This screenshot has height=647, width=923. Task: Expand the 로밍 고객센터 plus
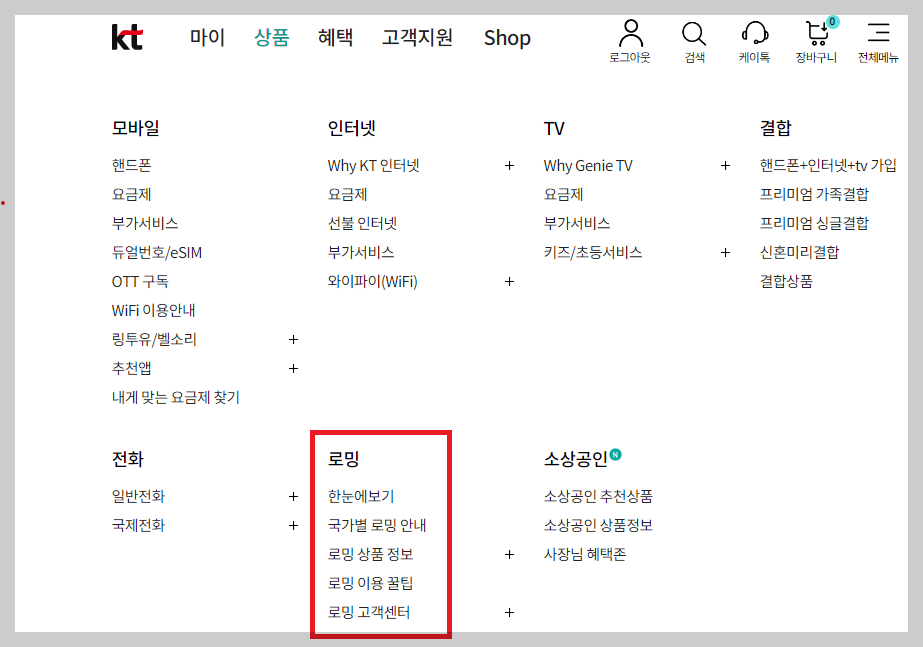(509, 613)
